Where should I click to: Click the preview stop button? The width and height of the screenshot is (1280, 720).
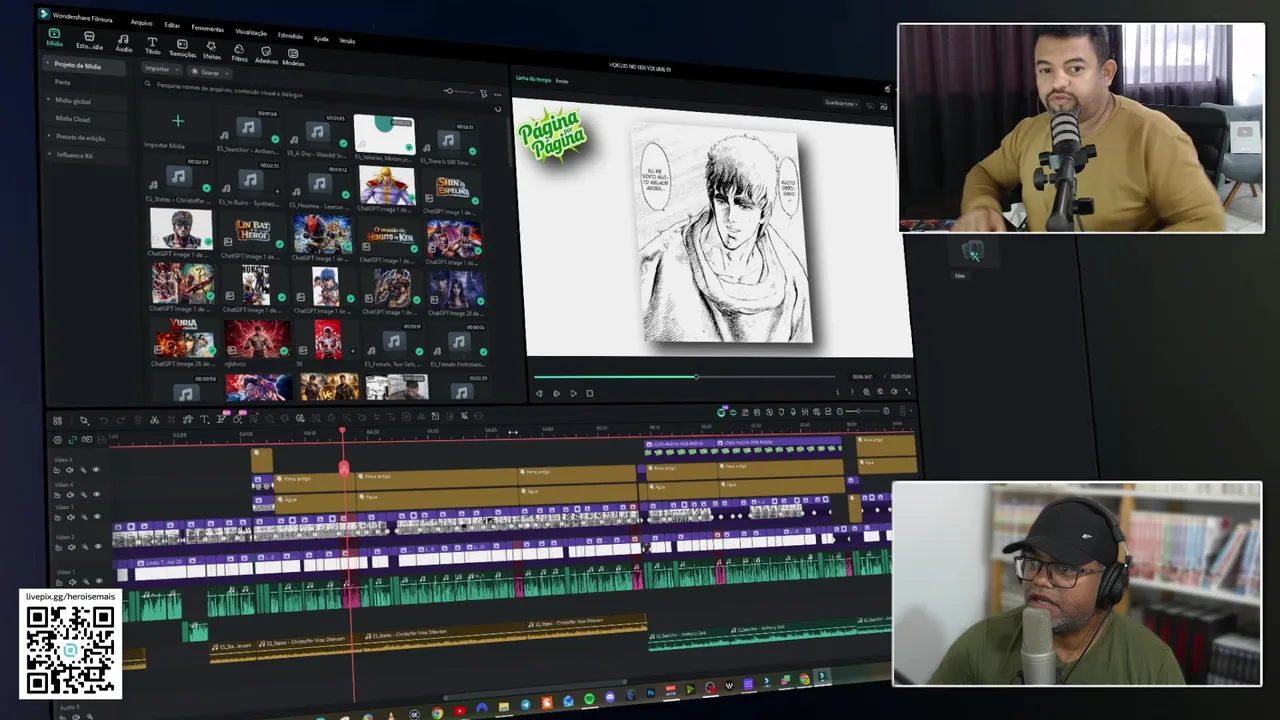click(x=589, y=394)
